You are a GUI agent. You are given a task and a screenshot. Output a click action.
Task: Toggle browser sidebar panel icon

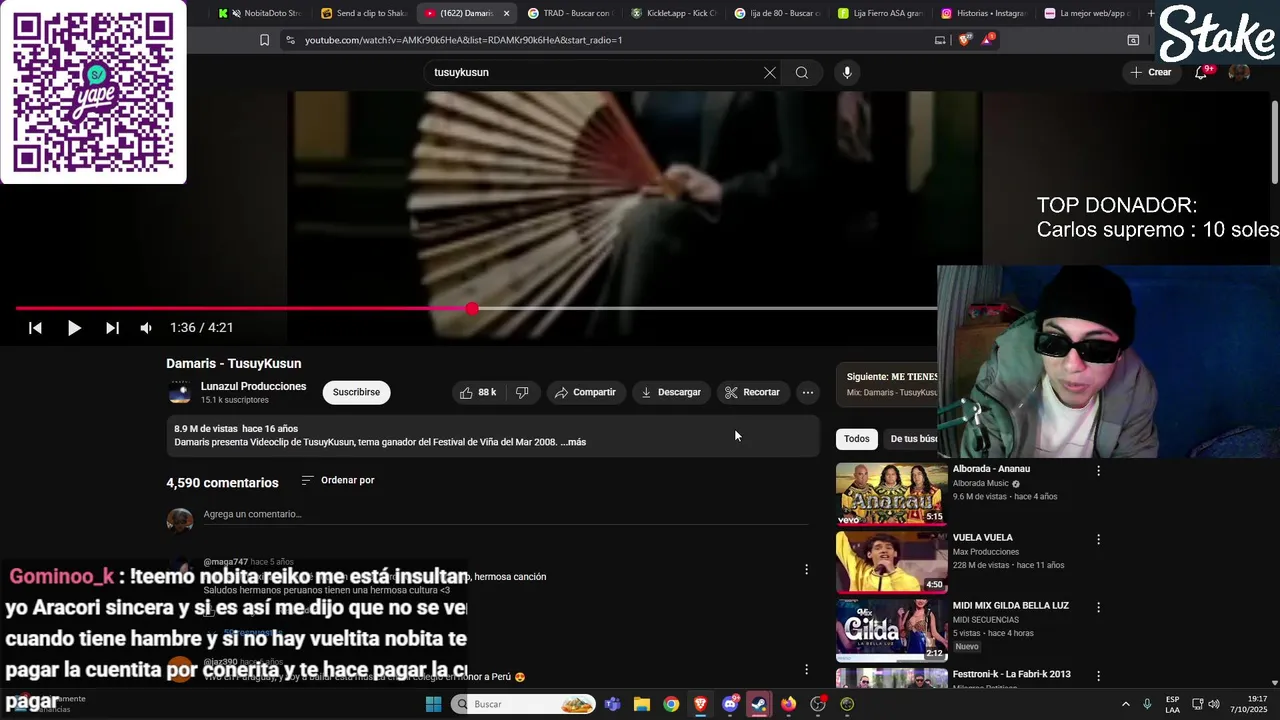(x=1133, y=40)
